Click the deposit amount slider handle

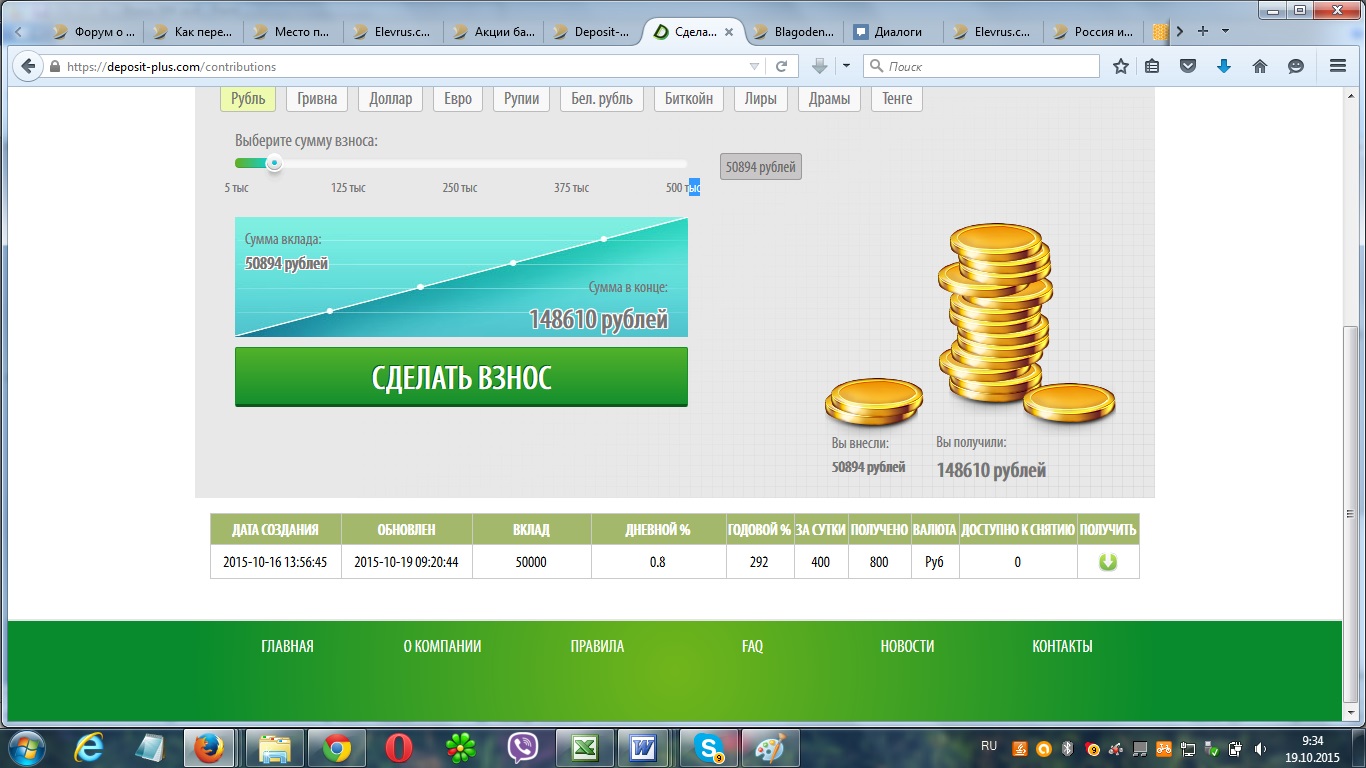273,163
